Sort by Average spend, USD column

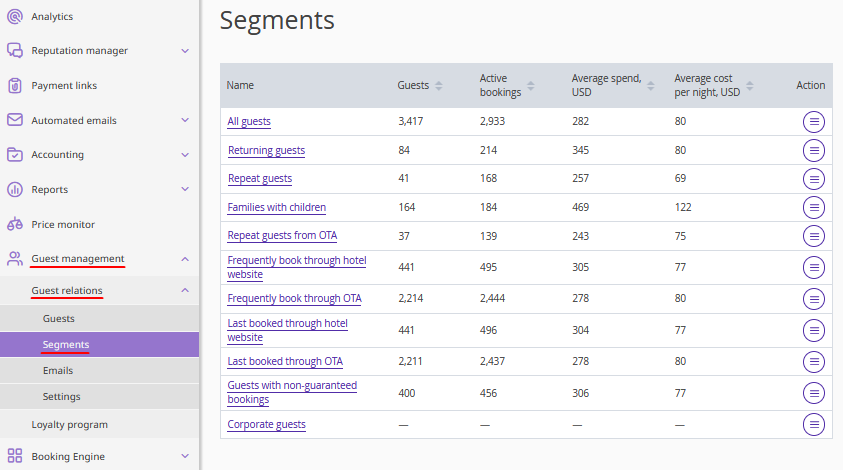(650, 86)
